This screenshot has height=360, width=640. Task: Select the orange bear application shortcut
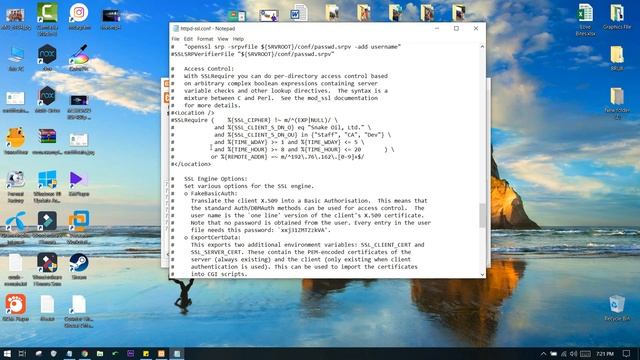point(16,141)
